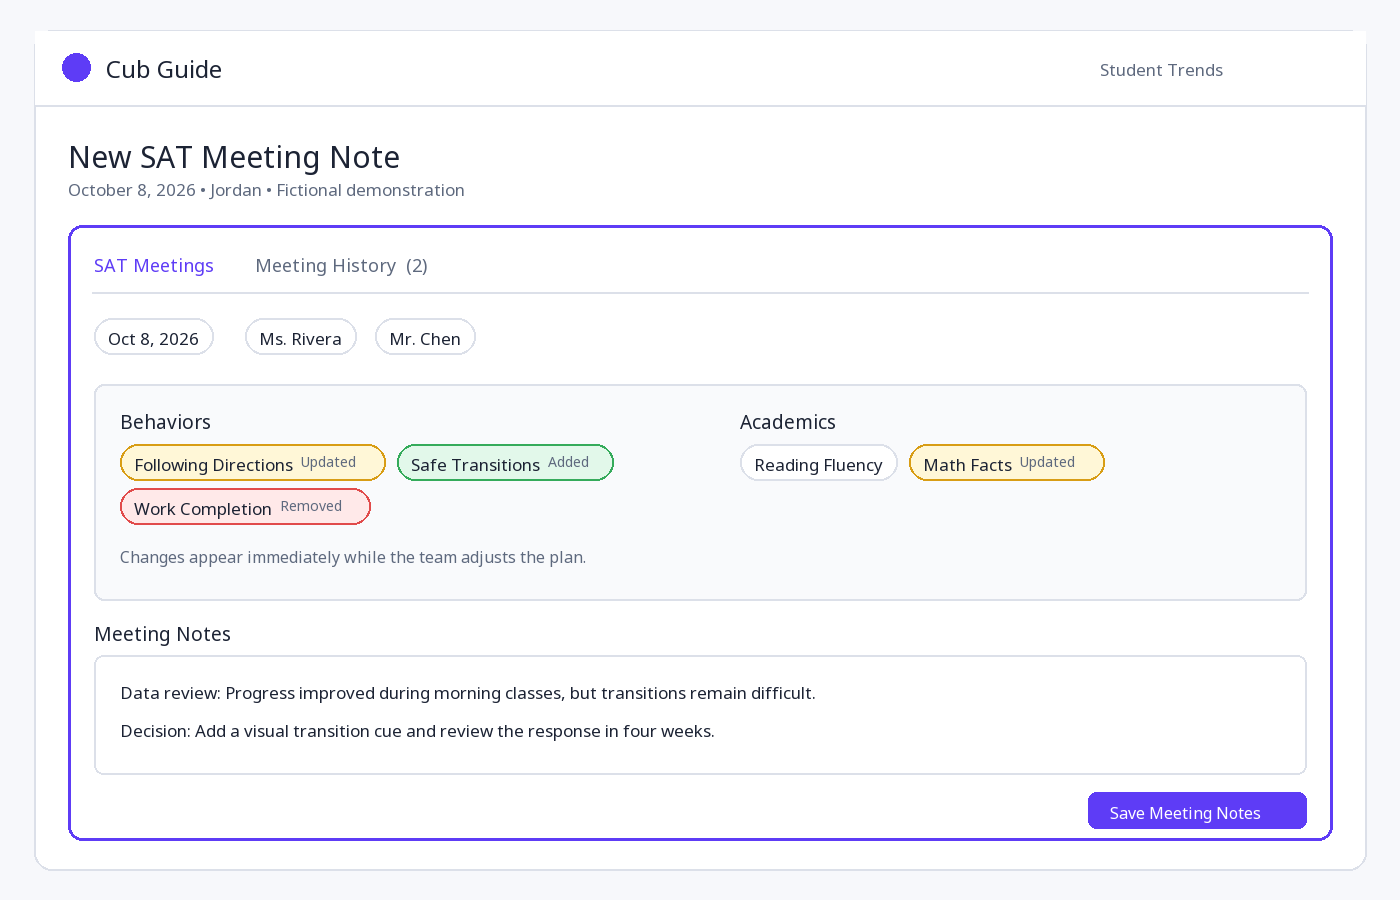The image size is (1400, 900).
Task: Click the Safe Transitions behavior chip
Action: coord(505,463)
